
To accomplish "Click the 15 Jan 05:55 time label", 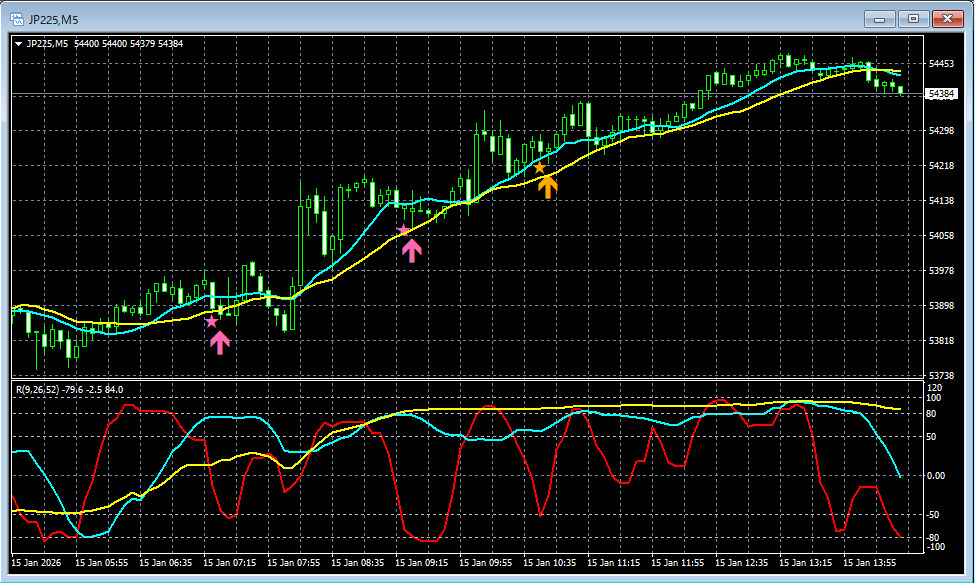I will pyautogui.click(x=101, y=562).
